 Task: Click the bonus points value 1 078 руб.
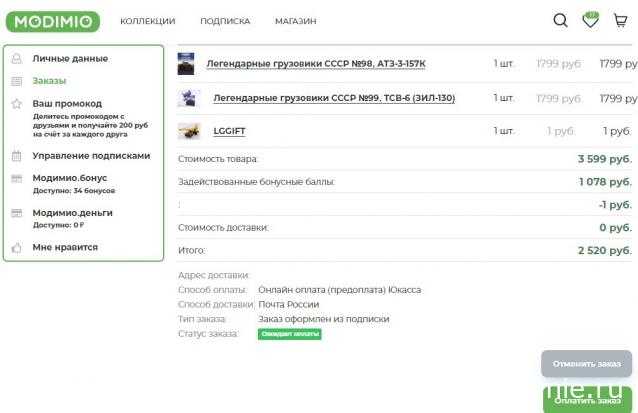point(605,182)
